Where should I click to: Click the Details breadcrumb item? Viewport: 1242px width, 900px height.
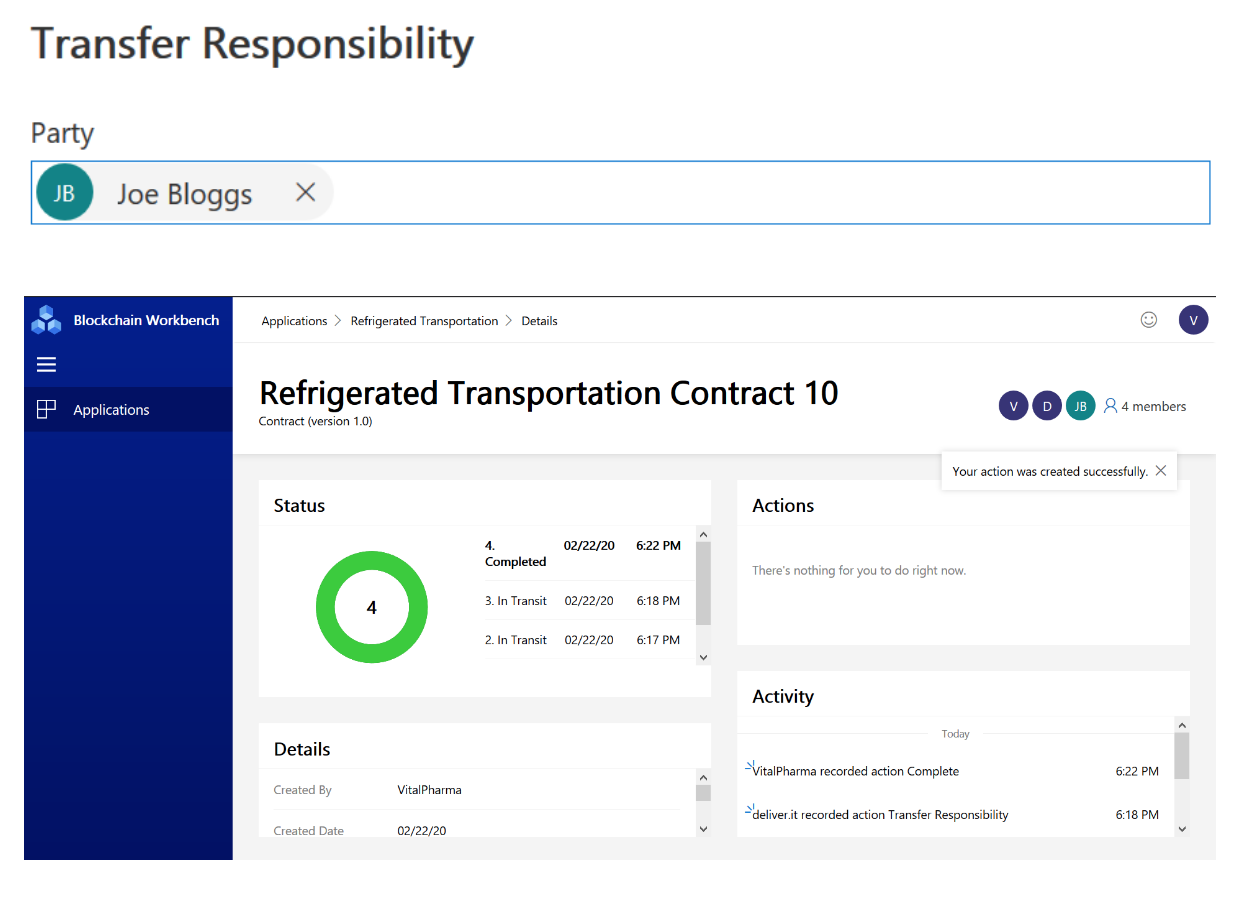click(x=539, y=321)
